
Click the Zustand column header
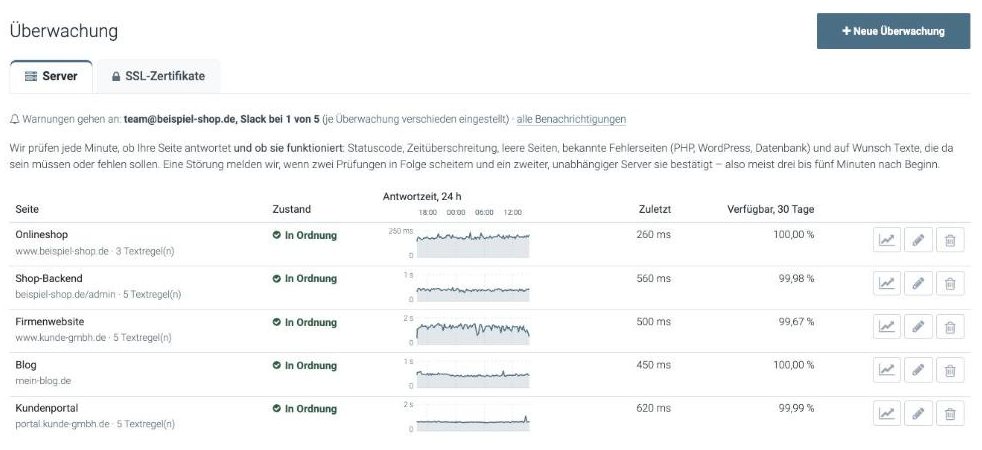click(x=292, y=210)
